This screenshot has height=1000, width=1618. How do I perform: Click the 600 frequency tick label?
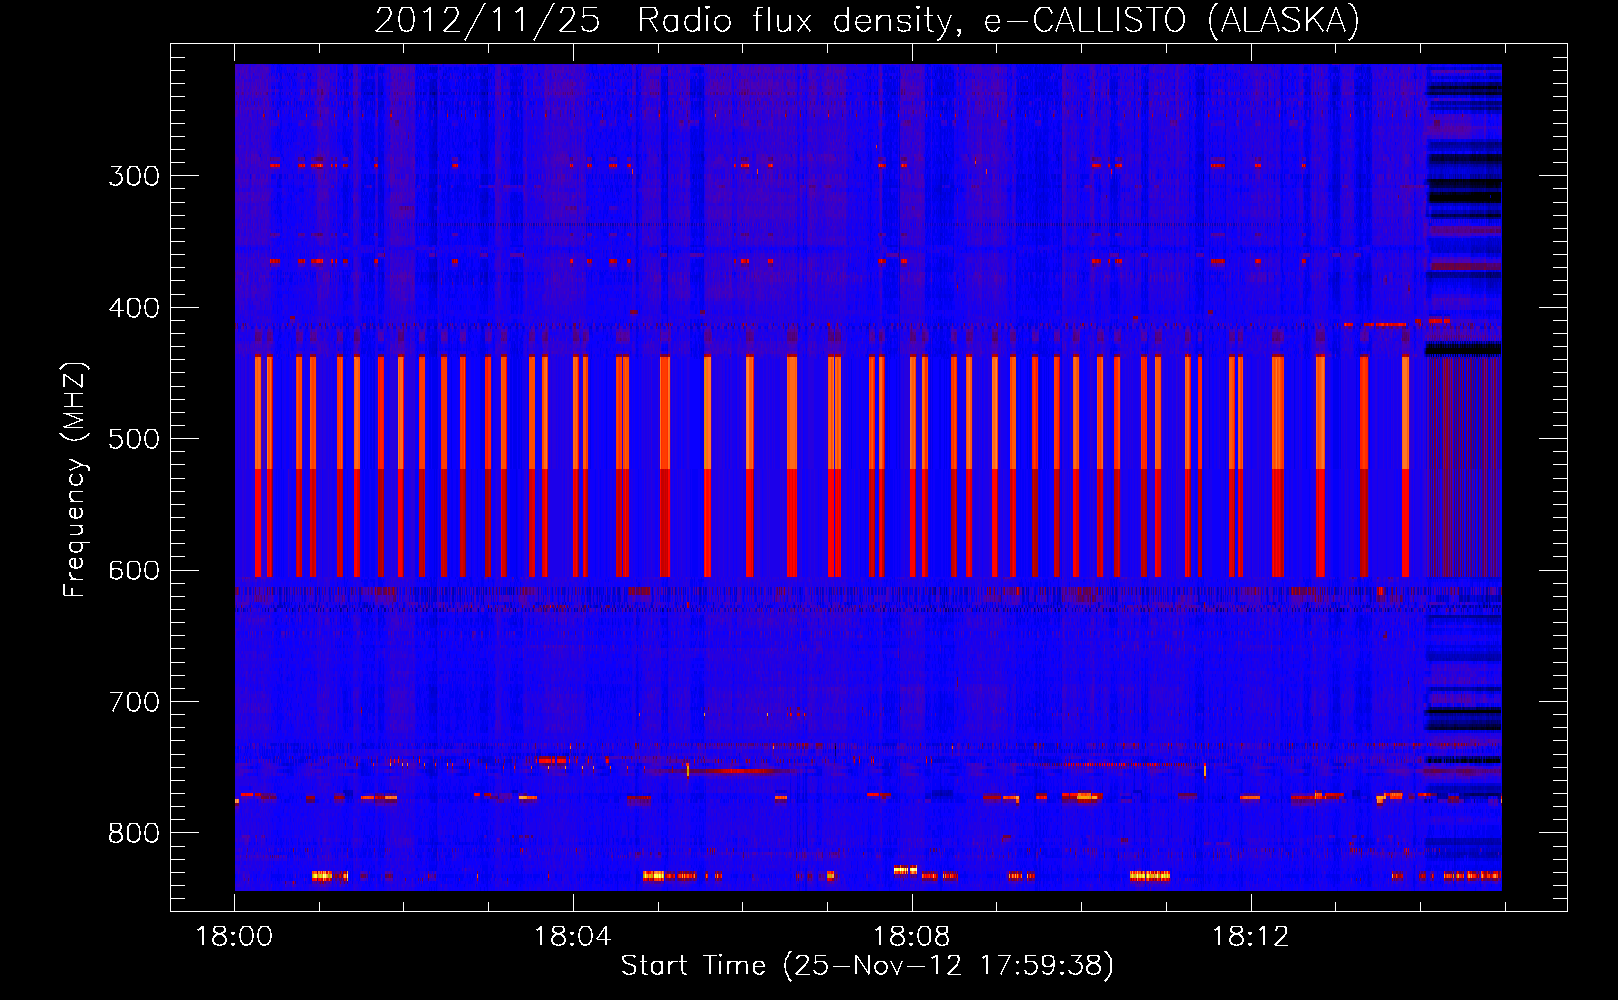134,571
